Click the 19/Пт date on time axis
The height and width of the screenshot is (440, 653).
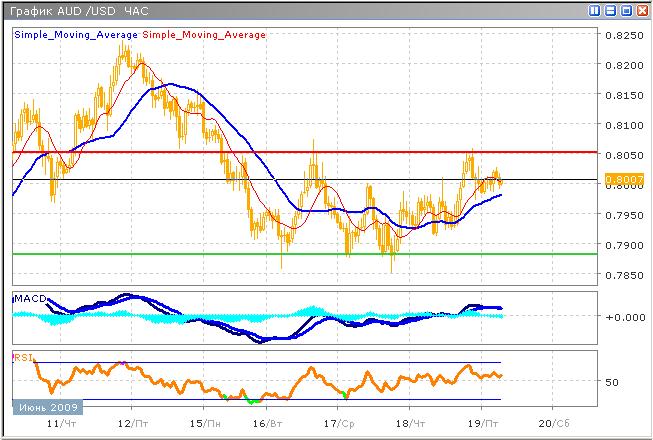(x=483, y=424)
